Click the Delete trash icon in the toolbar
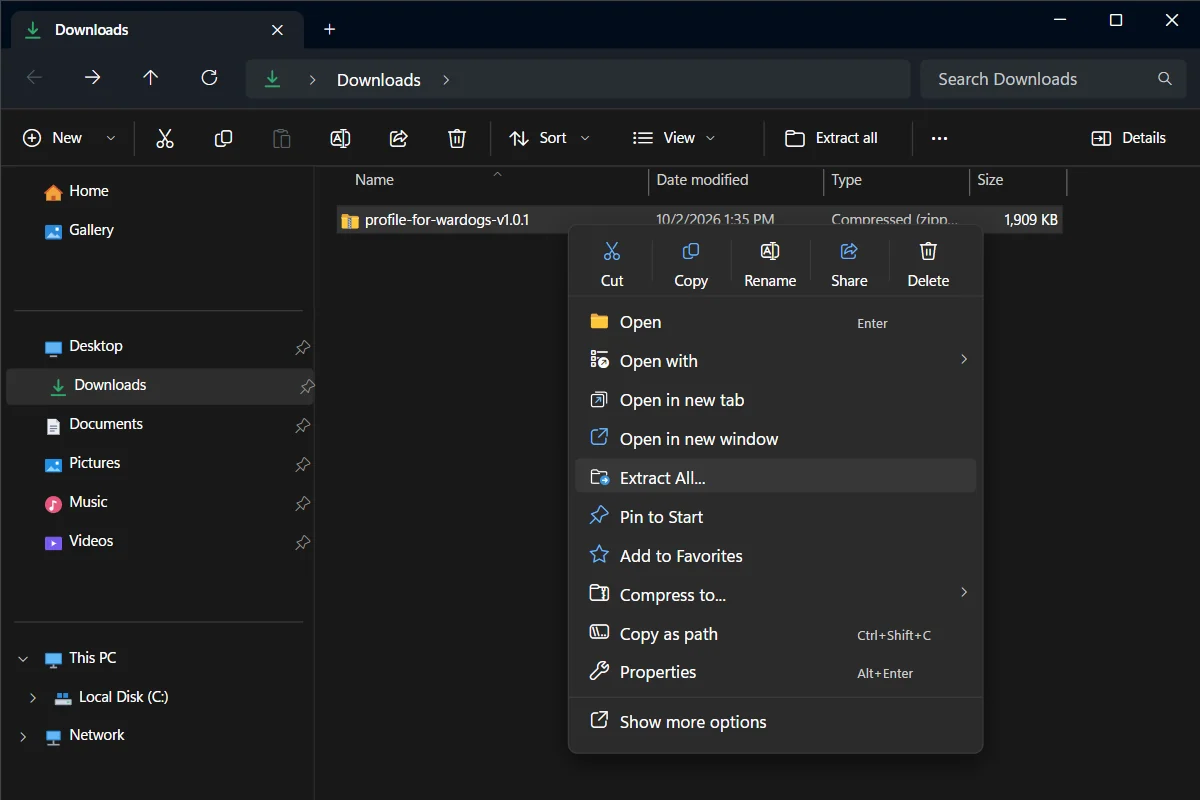1200x800 pixels. 457,138
